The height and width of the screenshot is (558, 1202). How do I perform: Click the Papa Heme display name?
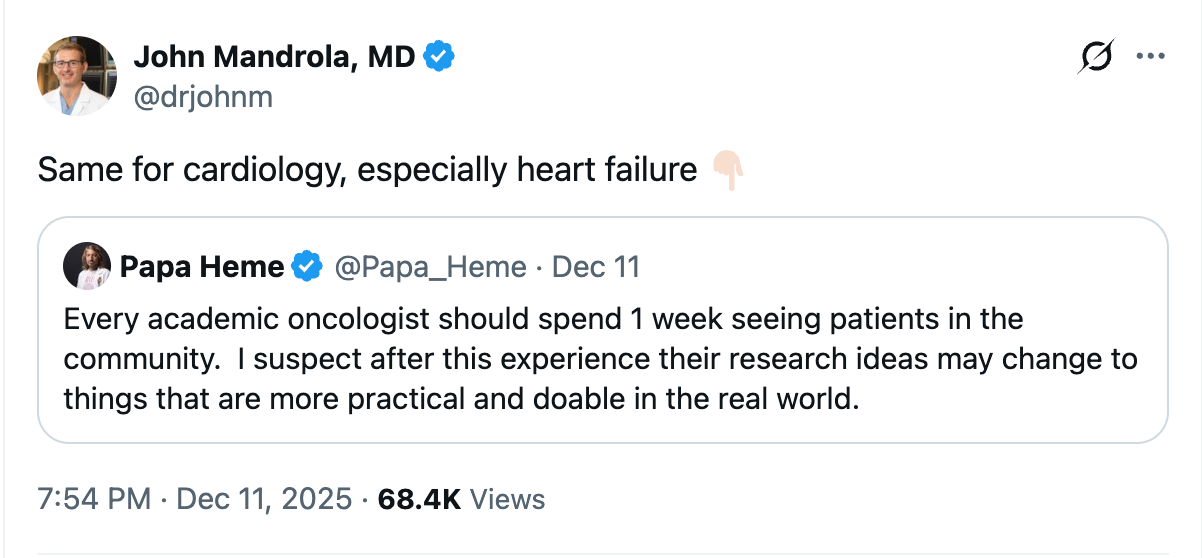(201, 267)
